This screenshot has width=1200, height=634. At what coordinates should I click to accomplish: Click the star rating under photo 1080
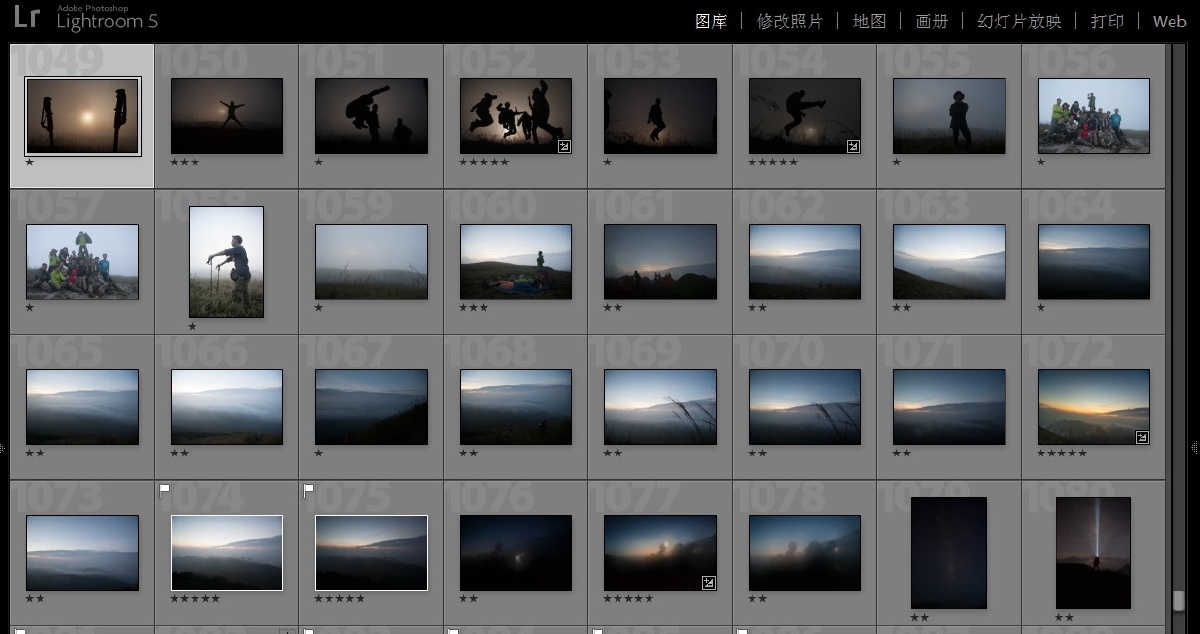point(1064,618)
